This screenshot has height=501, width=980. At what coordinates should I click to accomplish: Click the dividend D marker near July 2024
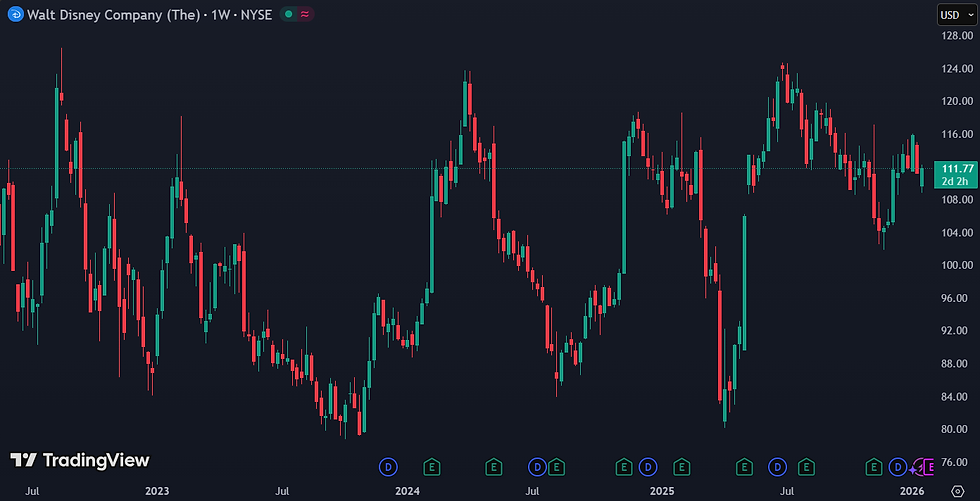click(536, 466)
